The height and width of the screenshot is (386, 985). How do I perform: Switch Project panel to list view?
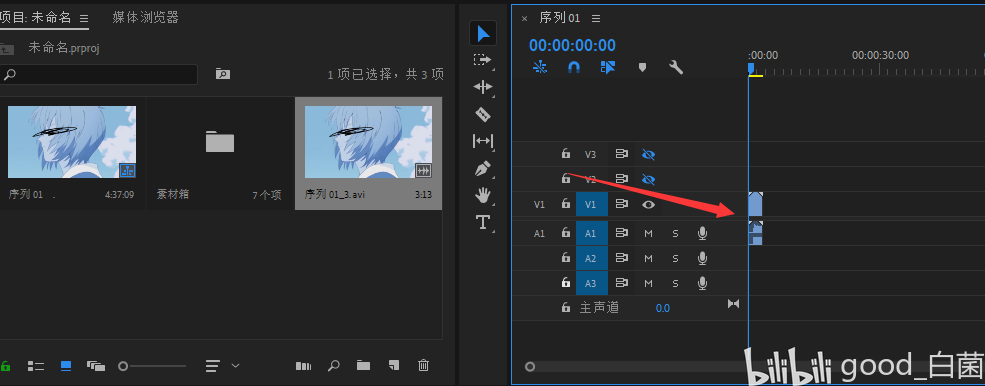pos(36,366)
